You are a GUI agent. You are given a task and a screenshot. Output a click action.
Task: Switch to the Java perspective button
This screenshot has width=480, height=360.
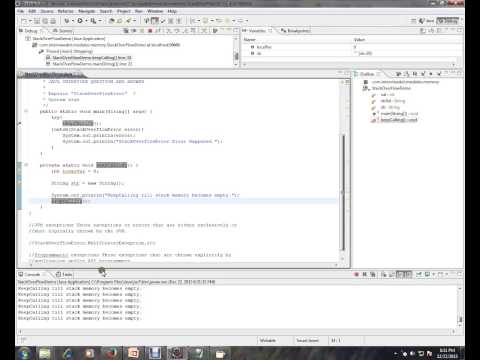[x=426, y=21]
